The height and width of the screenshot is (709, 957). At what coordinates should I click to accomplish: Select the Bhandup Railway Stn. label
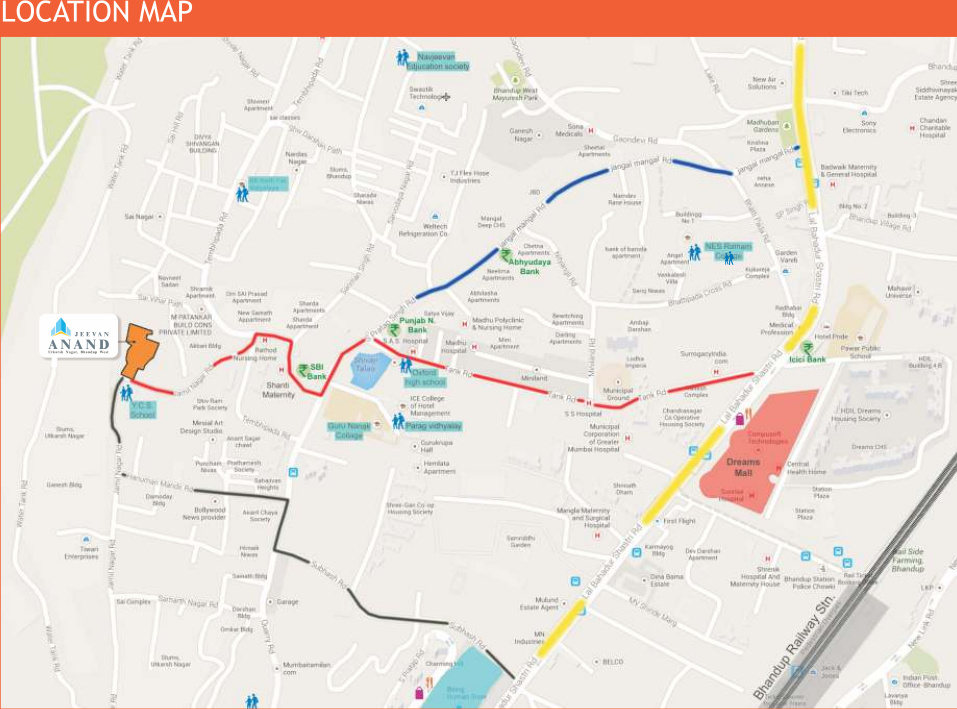pos(793,647)
